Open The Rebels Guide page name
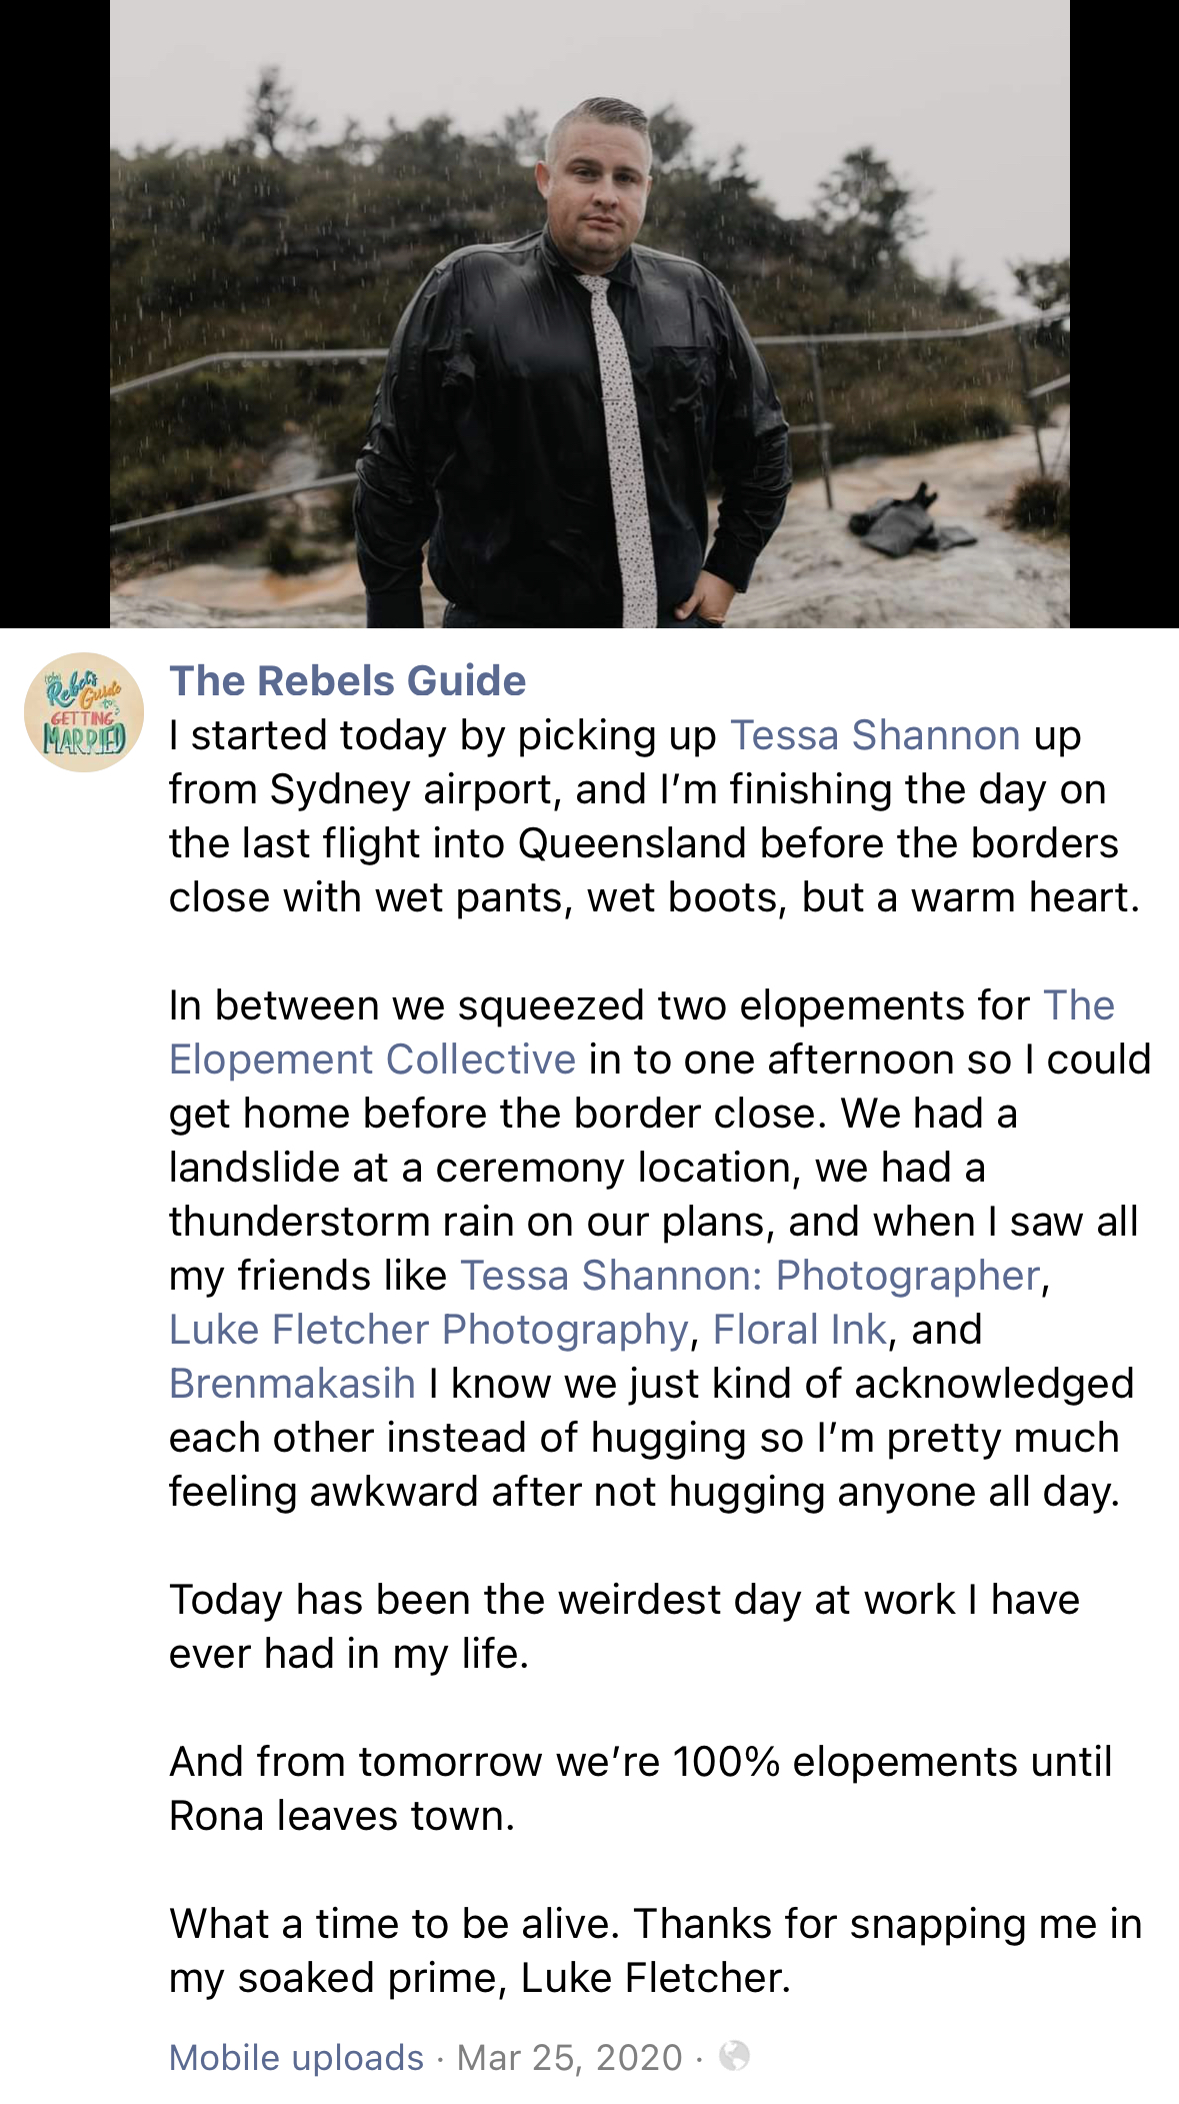The image size is (1179, 2104). pos(347,681)
